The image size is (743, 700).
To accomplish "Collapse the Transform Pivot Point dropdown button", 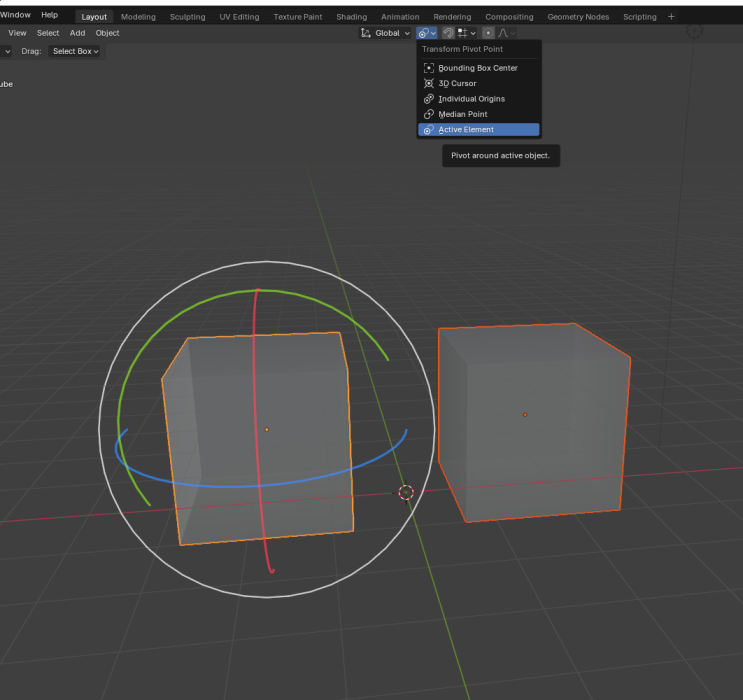I will (x=427, y=33).
